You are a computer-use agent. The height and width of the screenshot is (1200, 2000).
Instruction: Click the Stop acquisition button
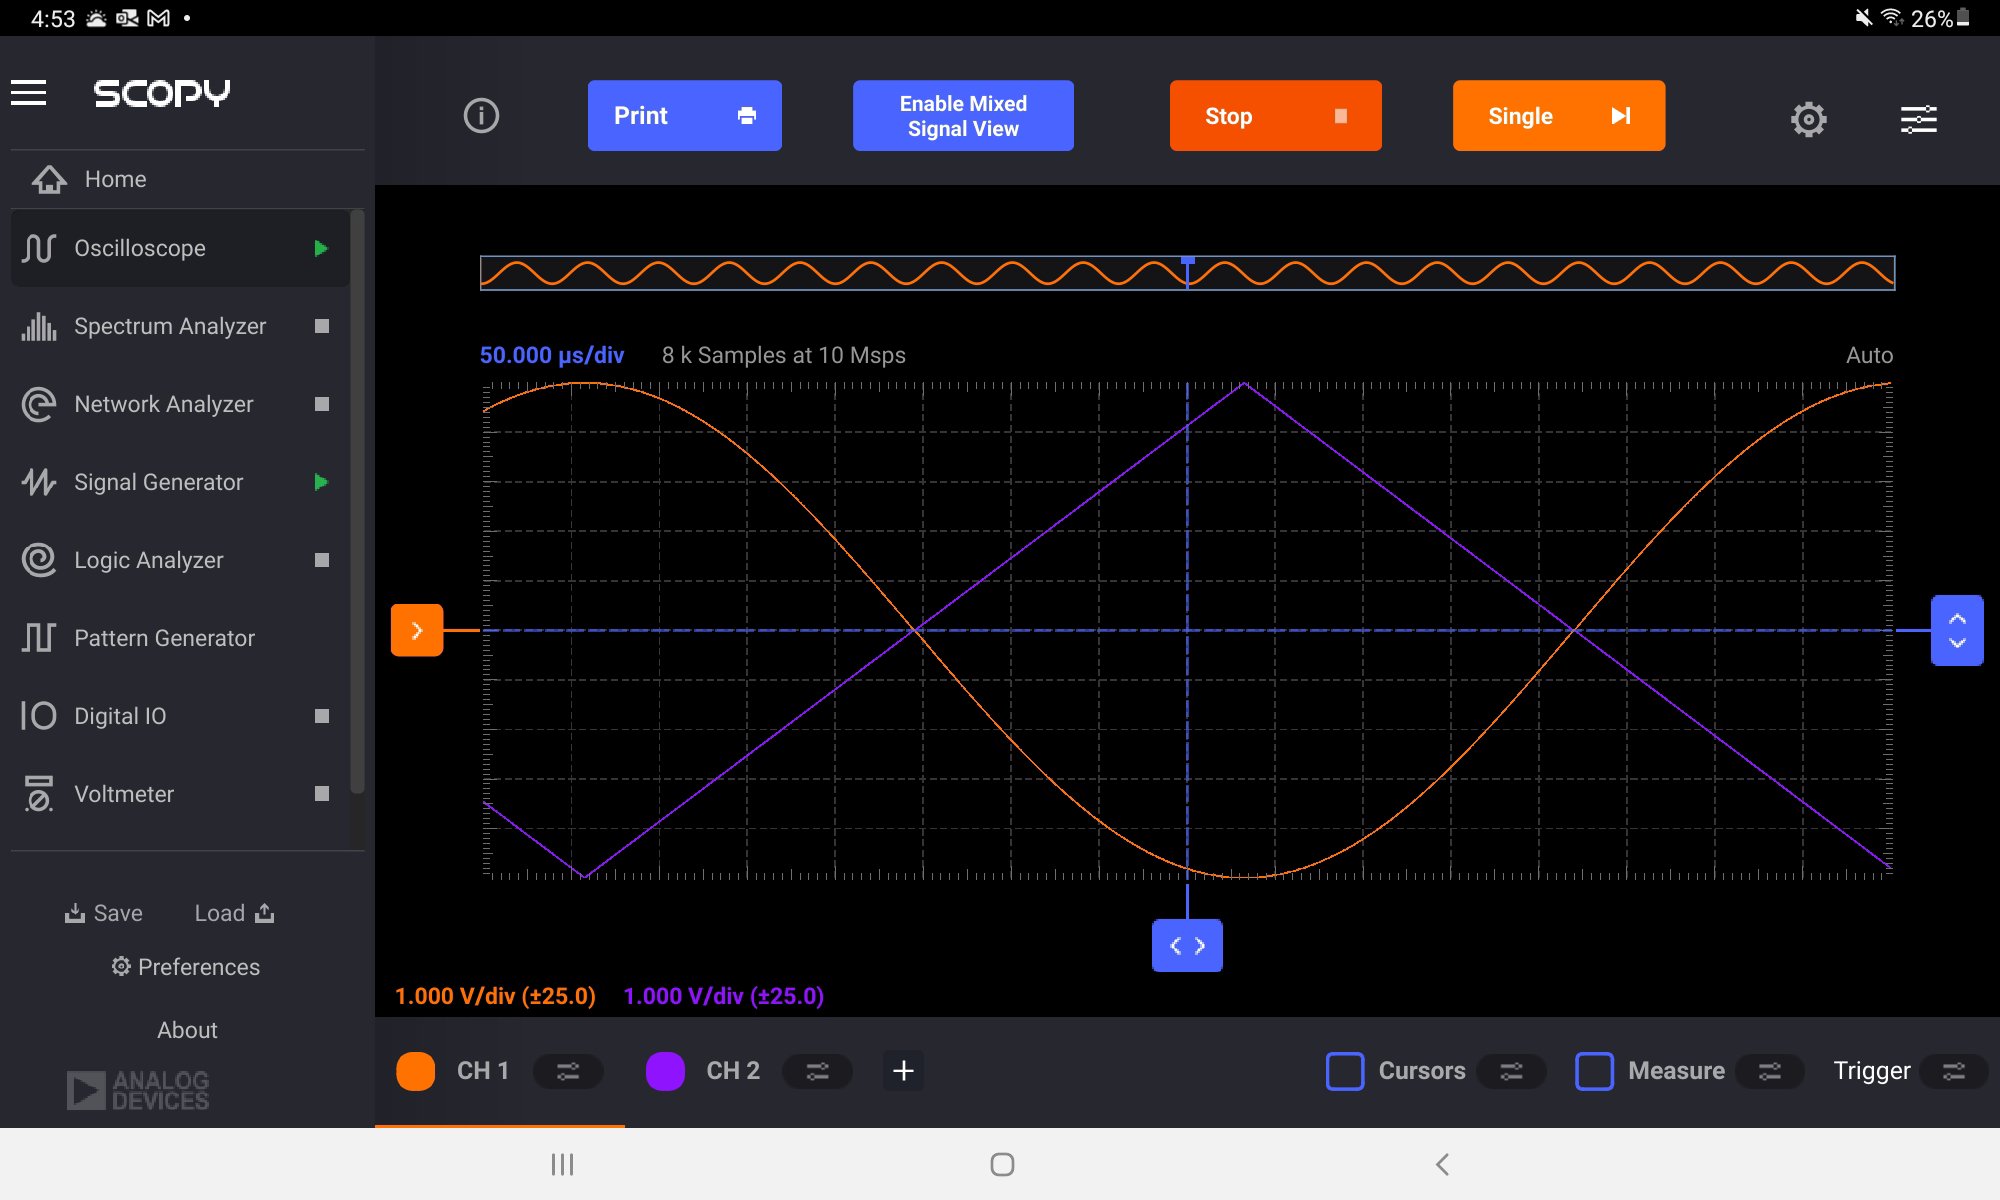point(1275,115)
